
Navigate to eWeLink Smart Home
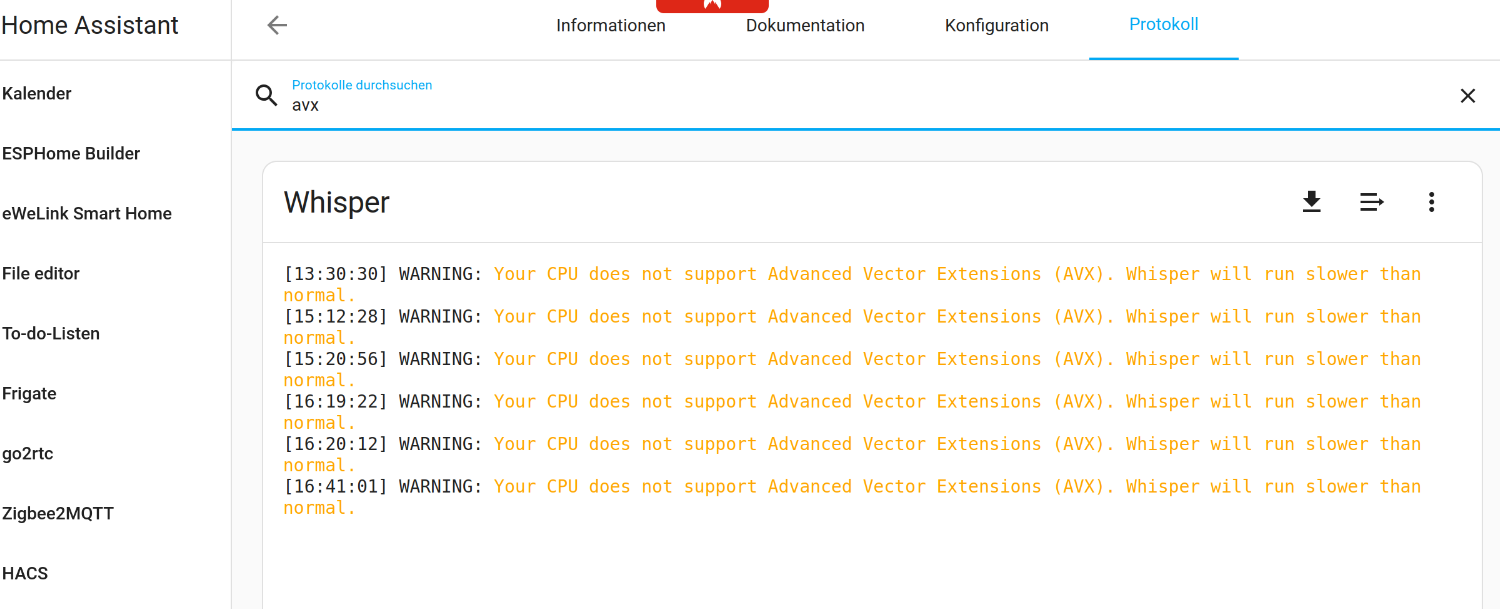click(87, 214)
